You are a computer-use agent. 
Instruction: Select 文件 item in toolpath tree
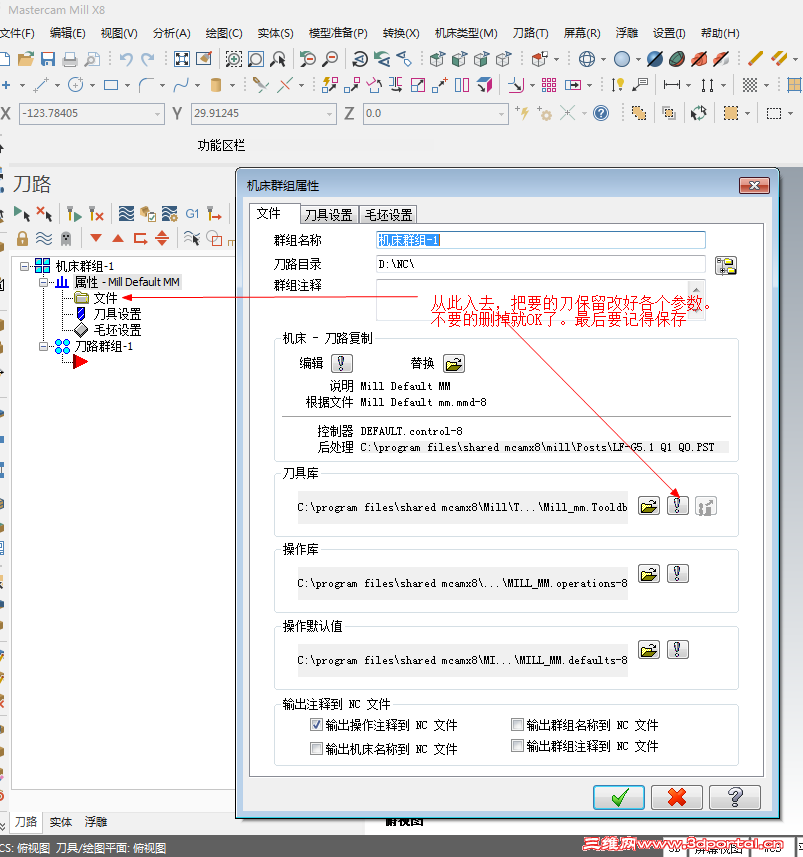click(x=105, y=298)
